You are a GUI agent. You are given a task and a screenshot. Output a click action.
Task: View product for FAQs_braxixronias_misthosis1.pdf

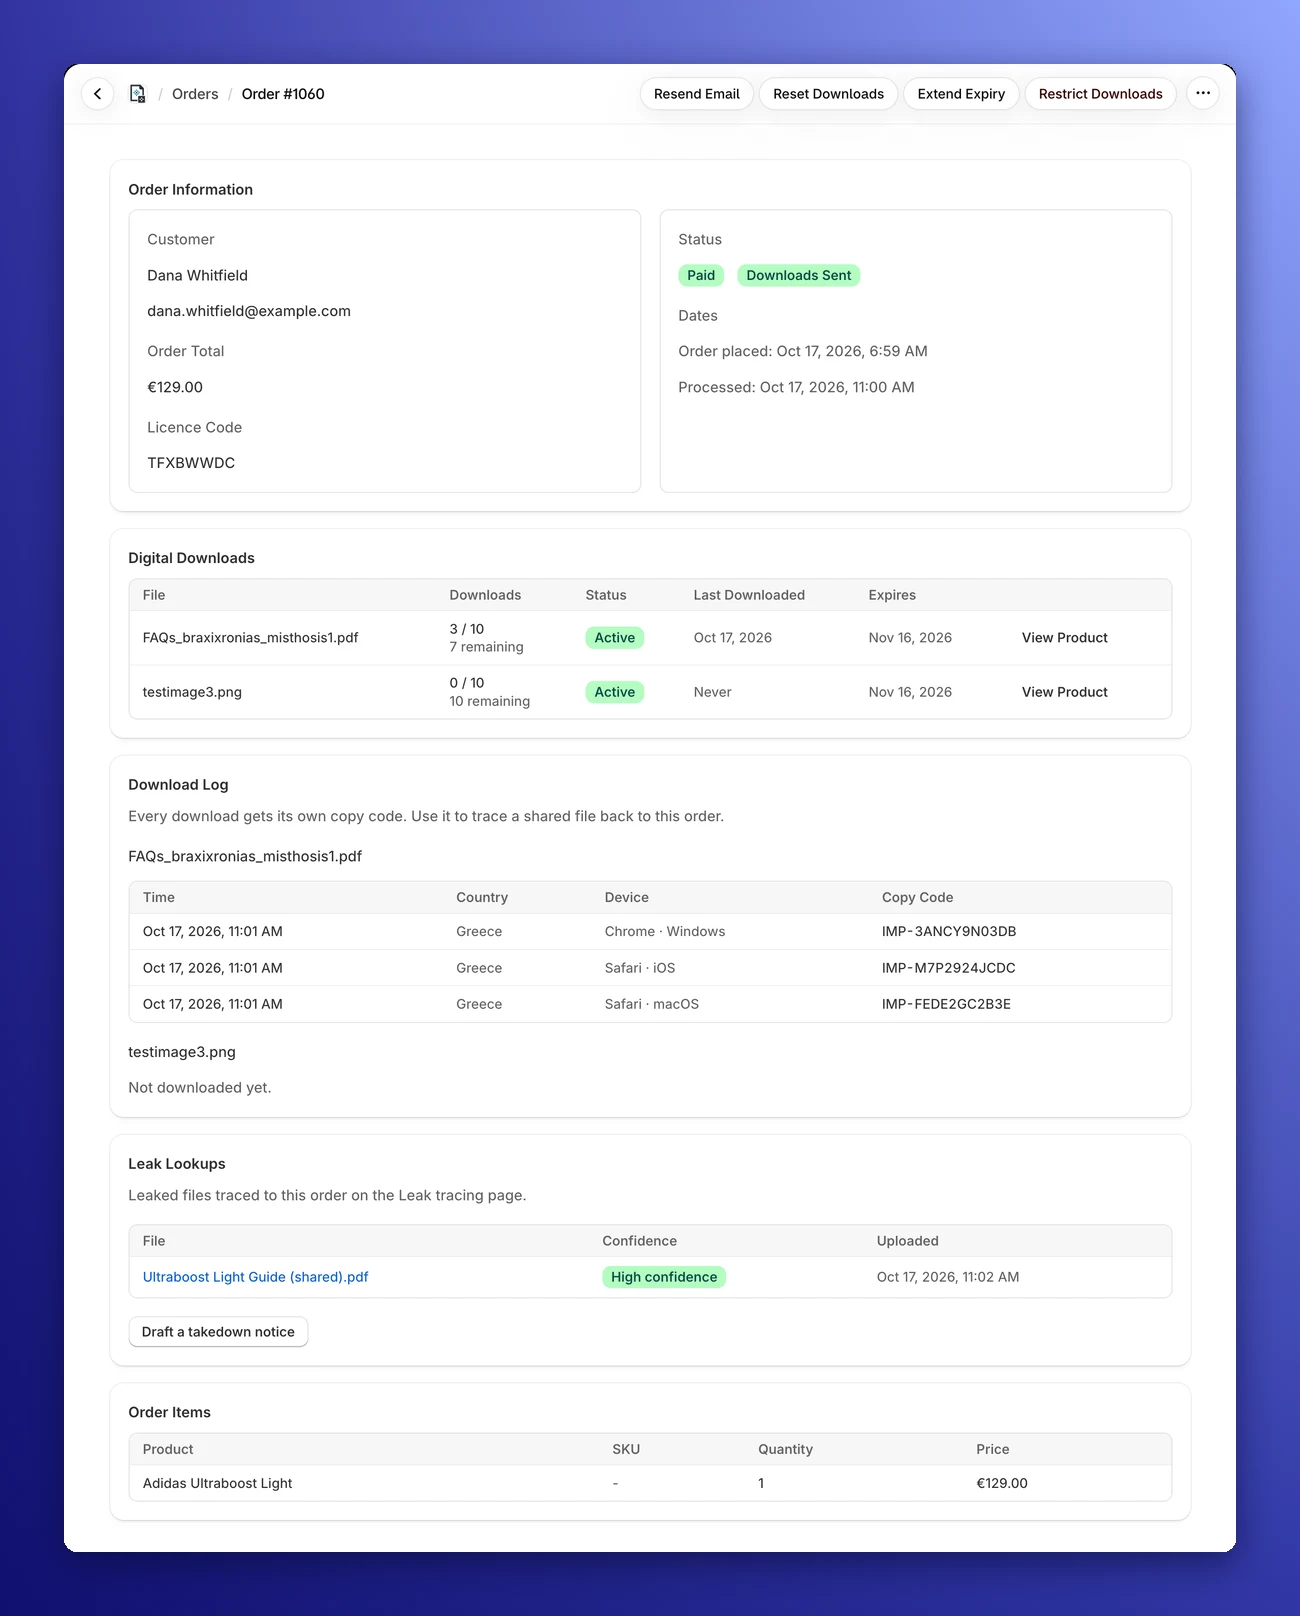point(1065,638)
